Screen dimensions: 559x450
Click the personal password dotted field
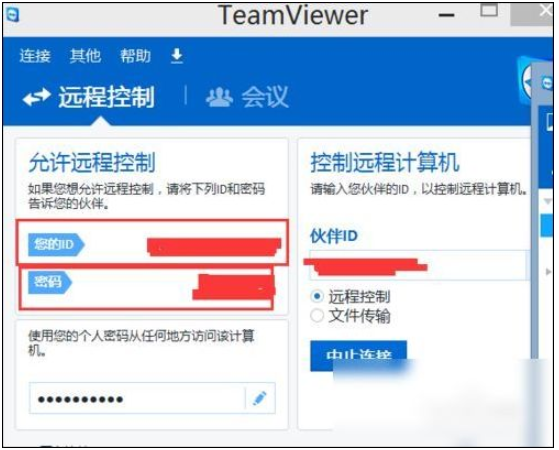(137, 398)
